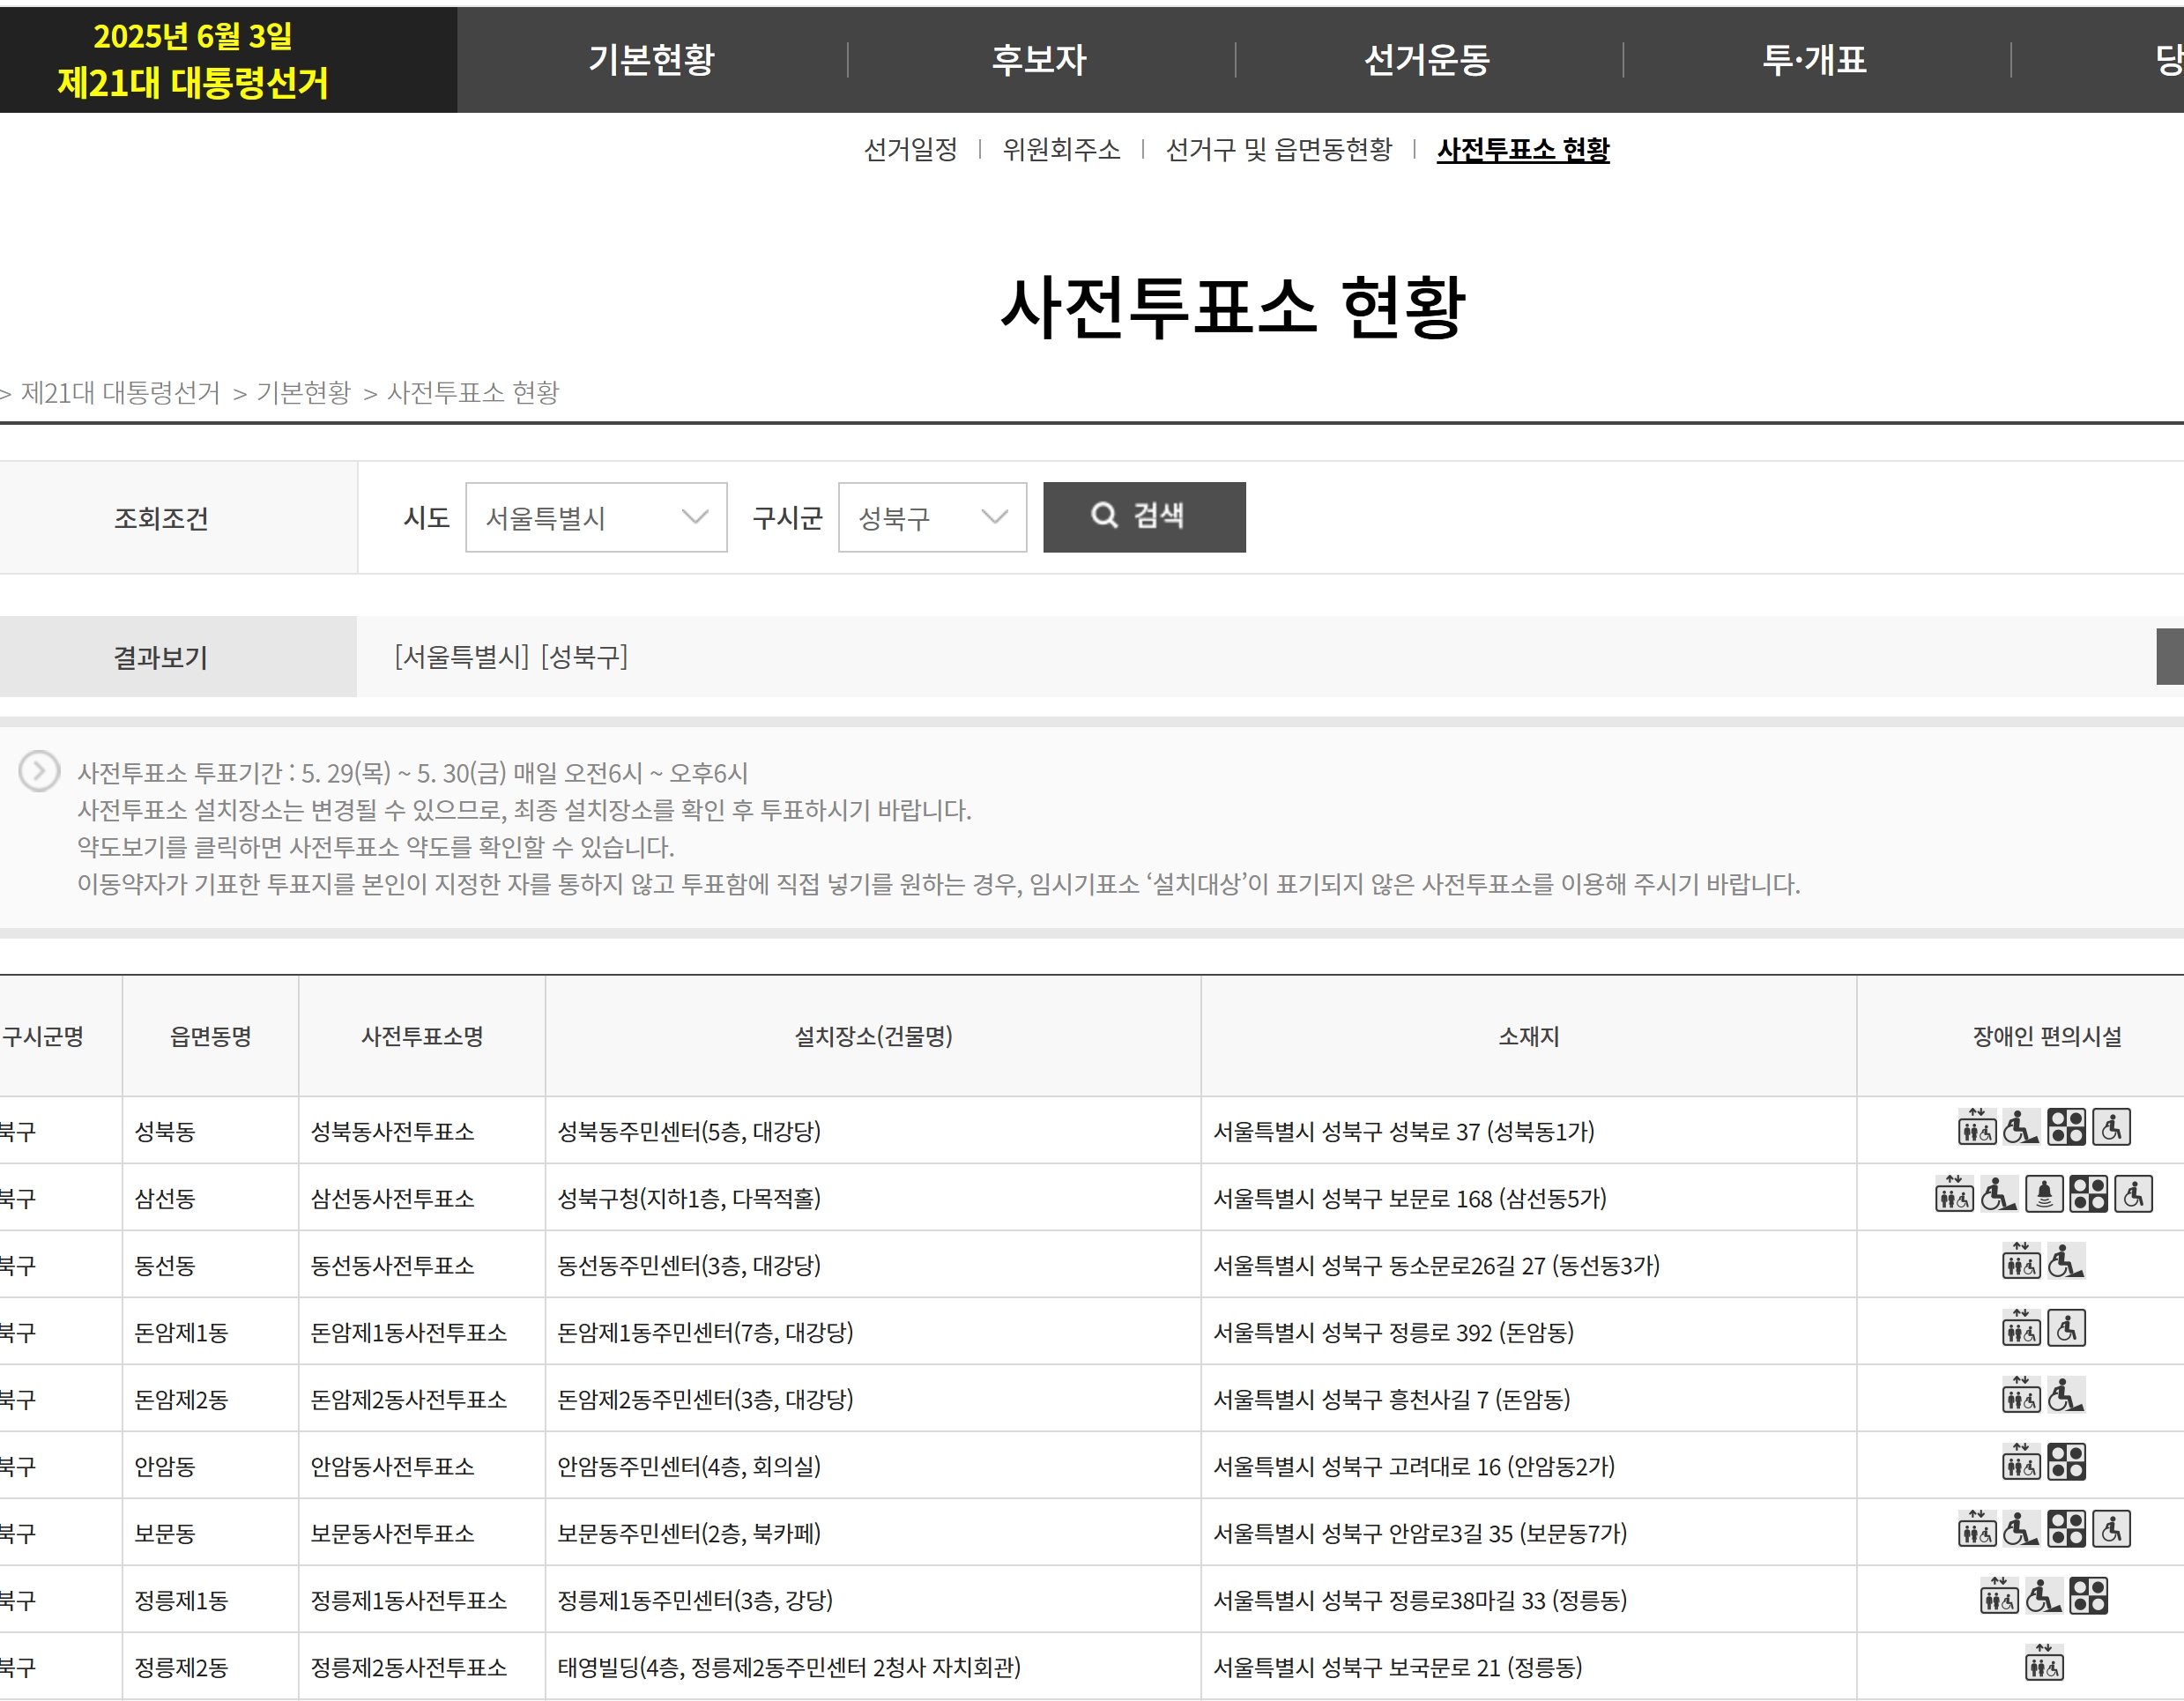Click the wheelchair accessible icon in 돈암제1동 row
This screenshot has width=2184, height=1701.
2066,1328
